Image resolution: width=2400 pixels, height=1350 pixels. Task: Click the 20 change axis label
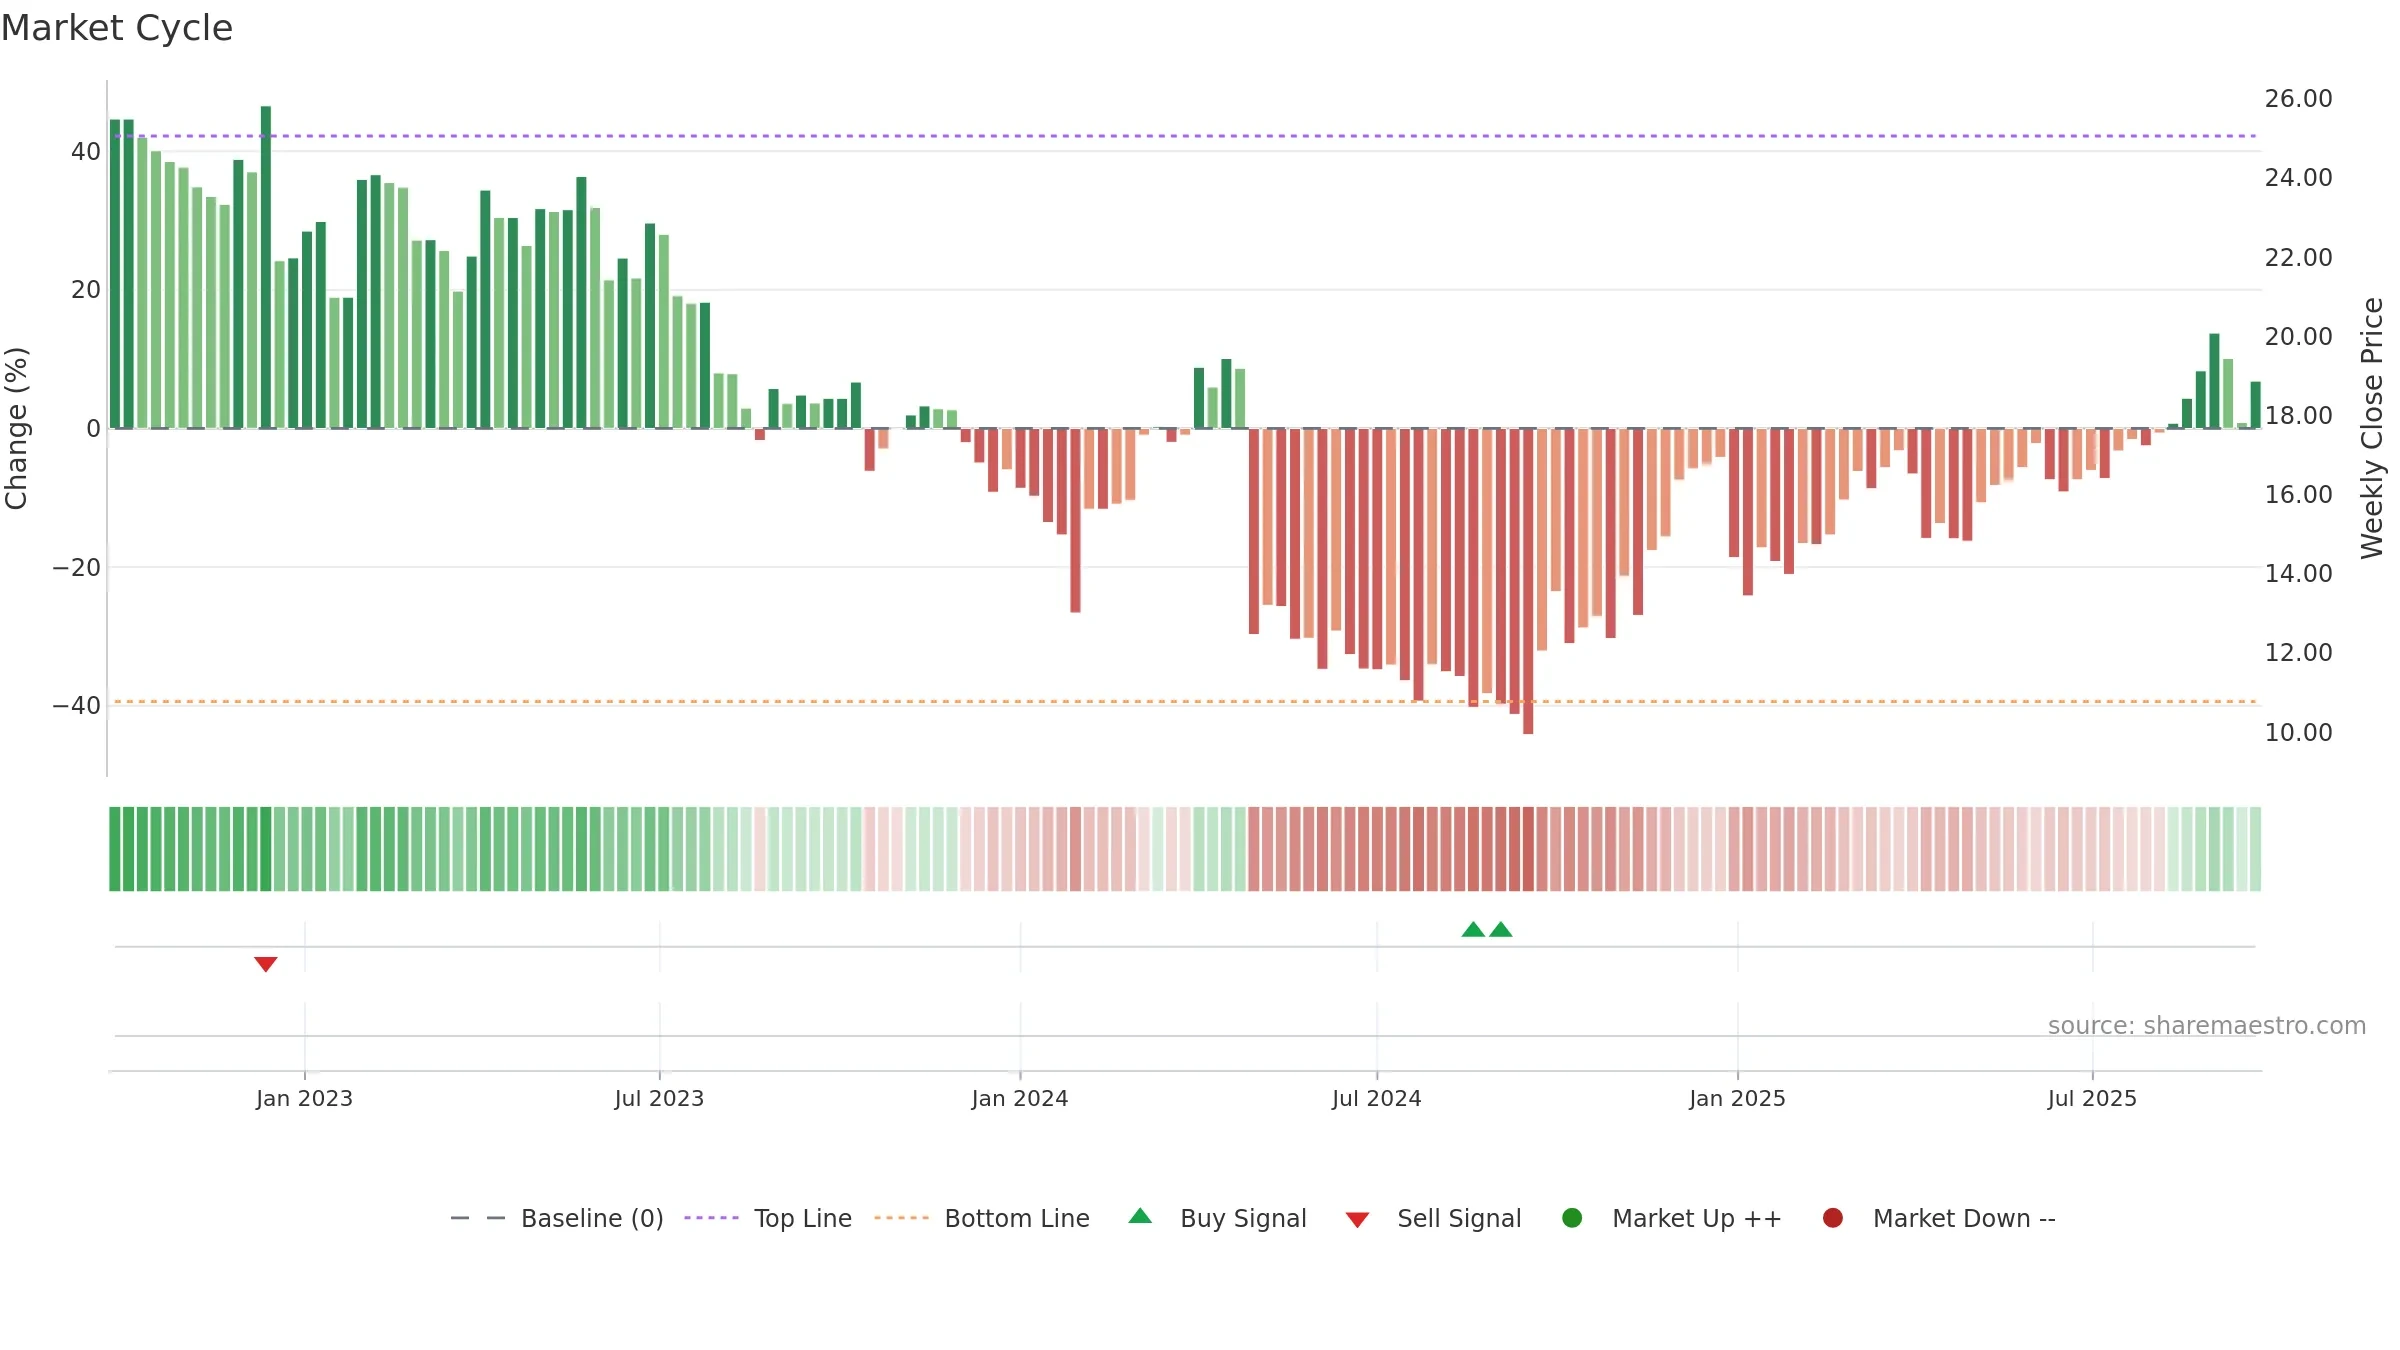(86, 290)
